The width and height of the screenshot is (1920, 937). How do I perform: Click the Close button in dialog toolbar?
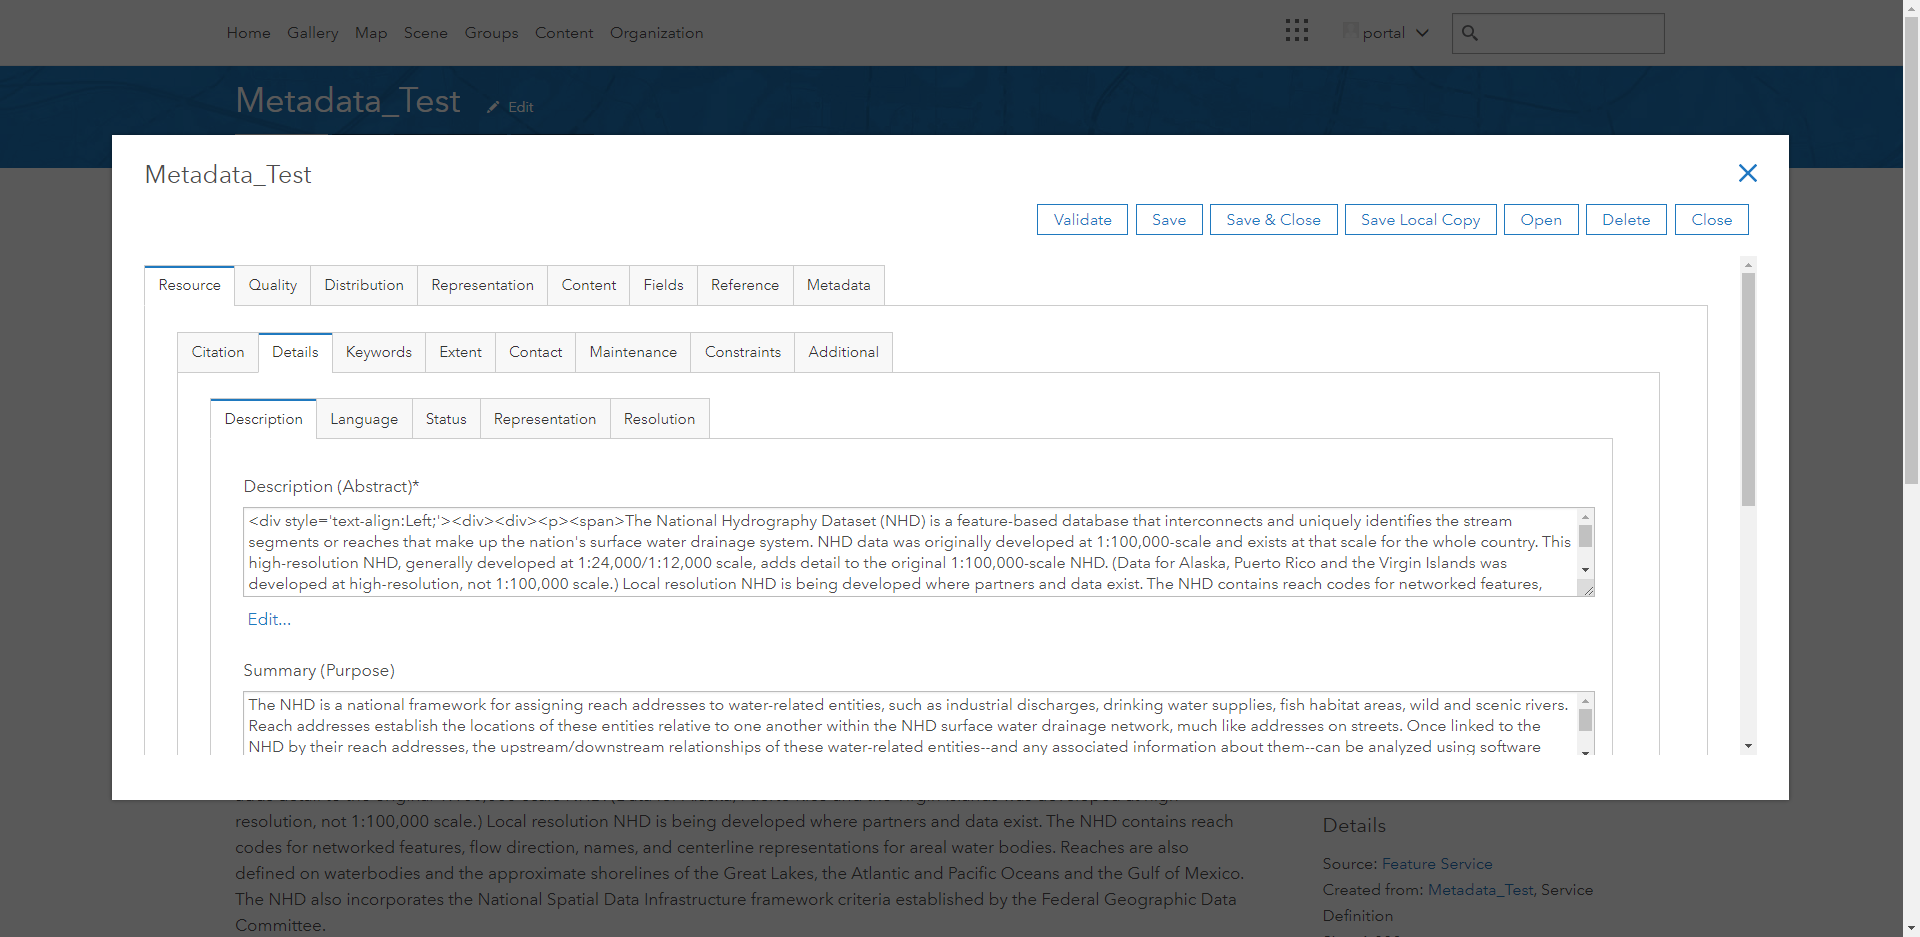[x=1711, y=220]
